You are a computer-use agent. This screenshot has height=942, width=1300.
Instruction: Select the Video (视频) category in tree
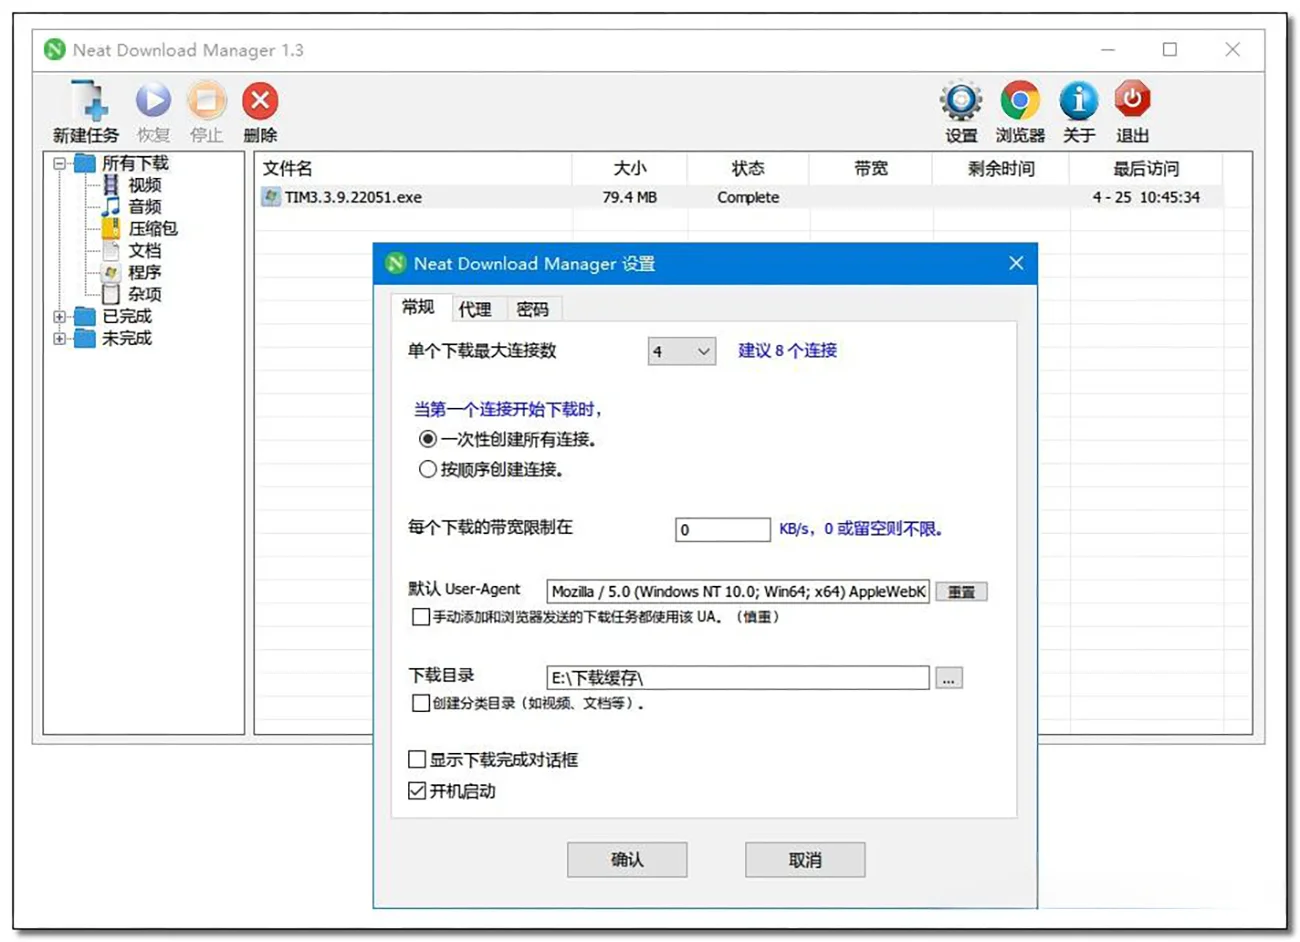(144, 185)
